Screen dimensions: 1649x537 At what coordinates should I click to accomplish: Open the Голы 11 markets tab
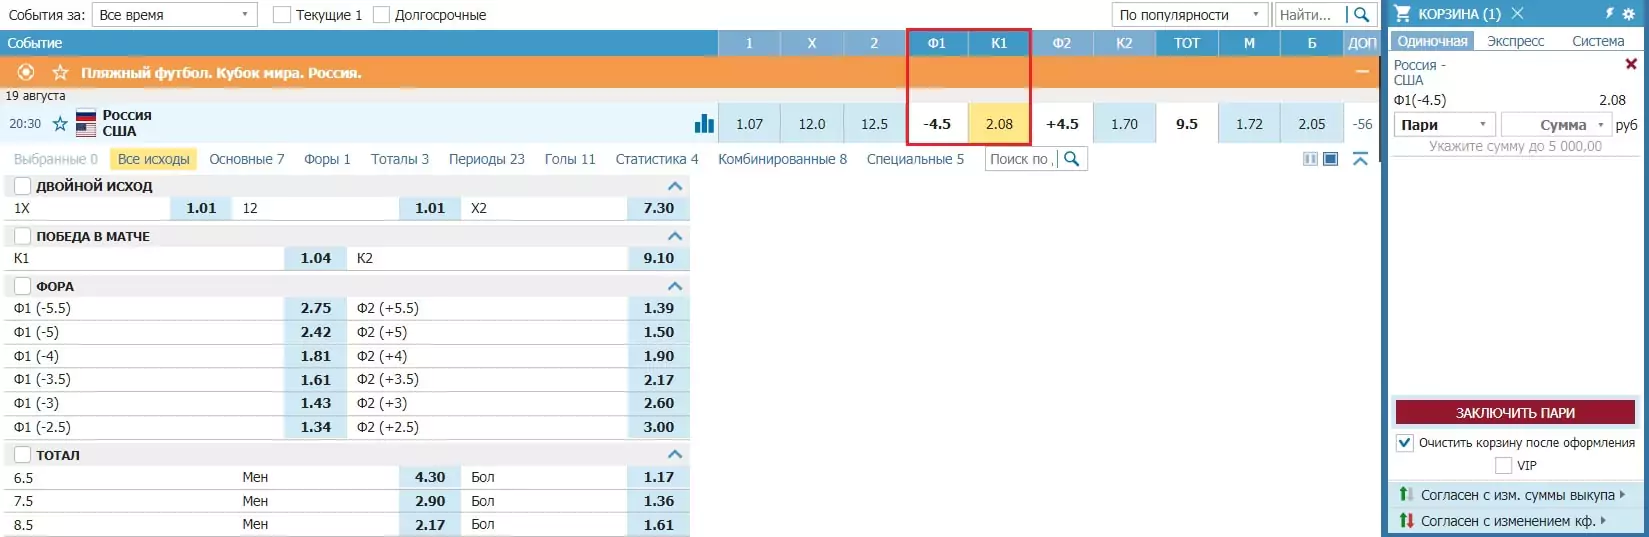click(569, 159)
